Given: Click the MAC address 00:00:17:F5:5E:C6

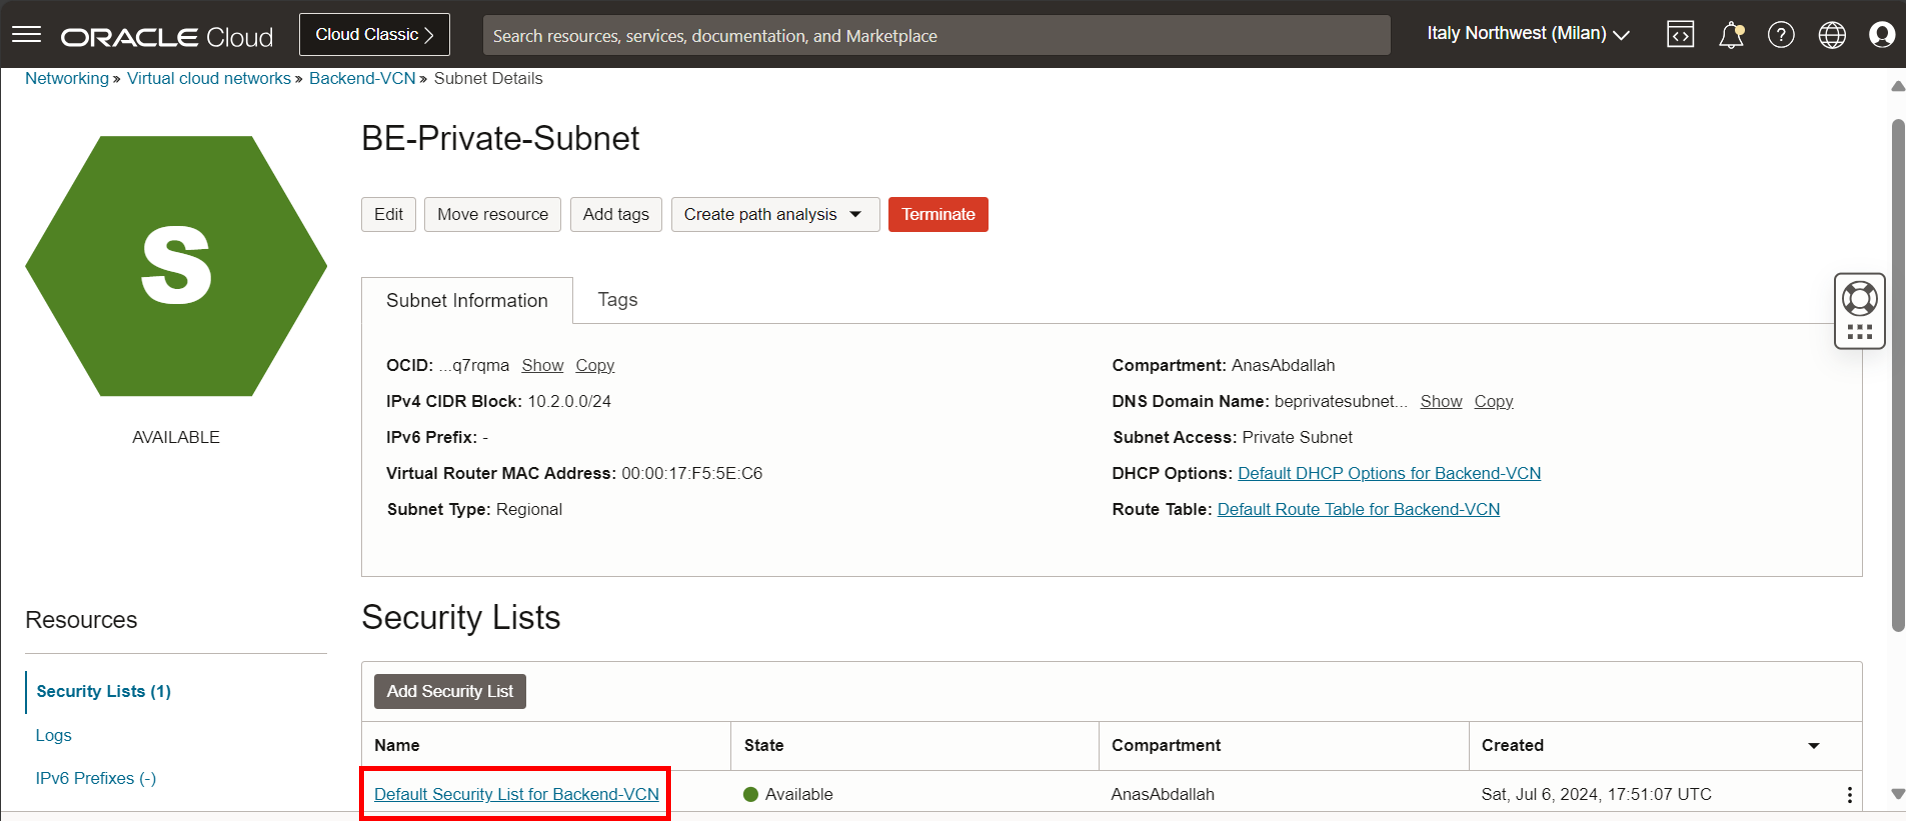Looking at the screenshot, I should point(692,474).
